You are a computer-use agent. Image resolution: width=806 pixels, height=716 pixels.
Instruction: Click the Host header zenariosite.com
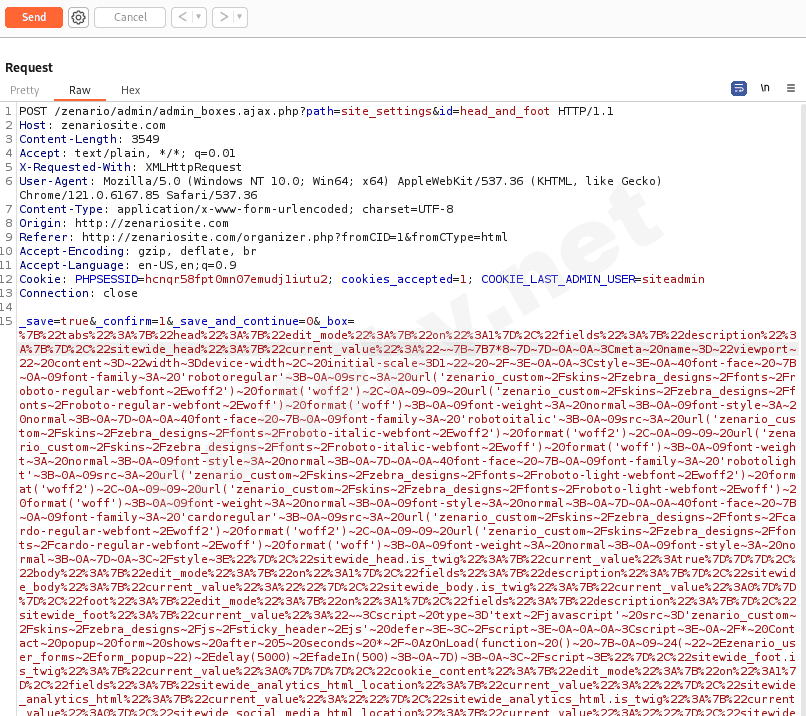point(93,125)
